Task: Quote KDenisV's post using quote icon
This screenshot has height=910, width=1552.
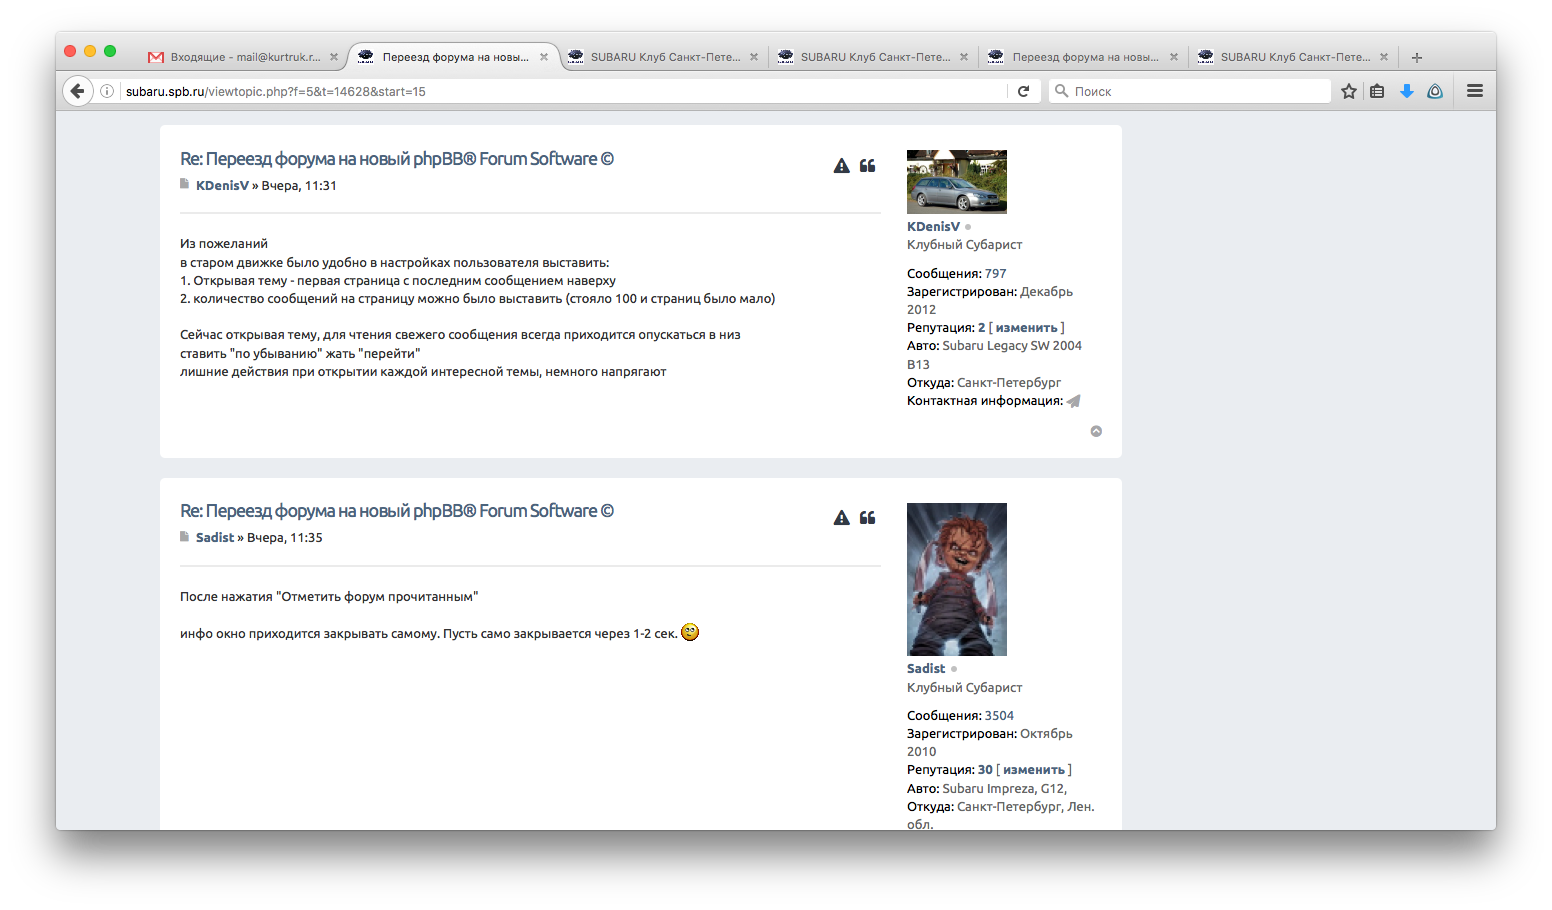Action: click(x=867, y=166)
